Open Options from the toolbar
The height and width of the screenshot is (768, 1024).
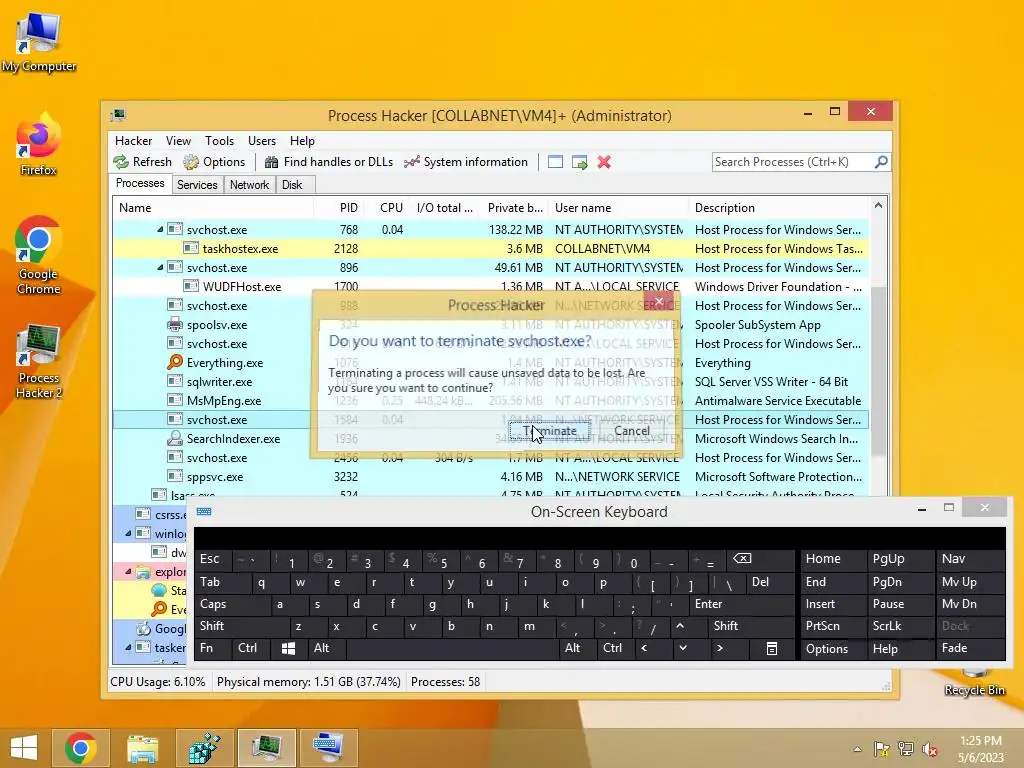pyautogui.click(x=214, y=162)
